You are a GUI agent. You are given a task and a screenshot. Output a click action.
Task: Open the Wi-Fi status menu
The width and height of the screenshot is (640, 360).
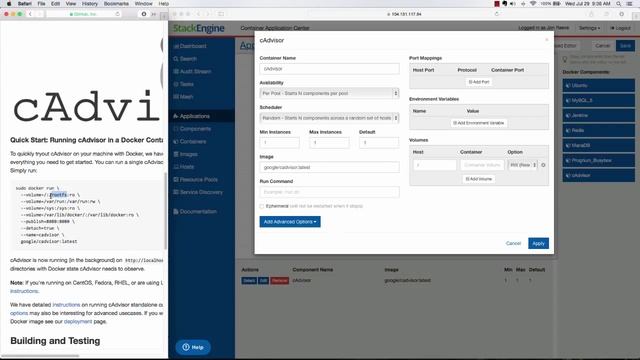(x=533, y=4)
